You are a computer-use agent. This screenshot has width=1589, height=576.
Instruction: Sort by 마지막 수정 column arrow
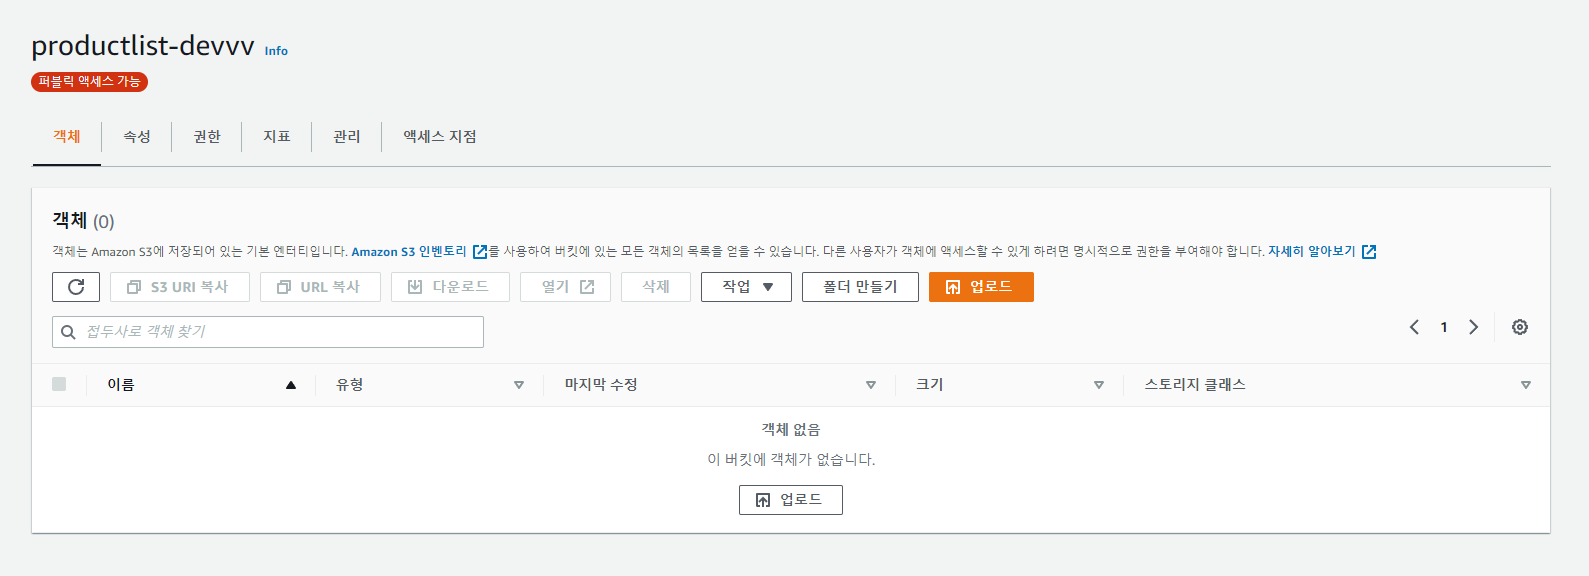tap(871, 385)
